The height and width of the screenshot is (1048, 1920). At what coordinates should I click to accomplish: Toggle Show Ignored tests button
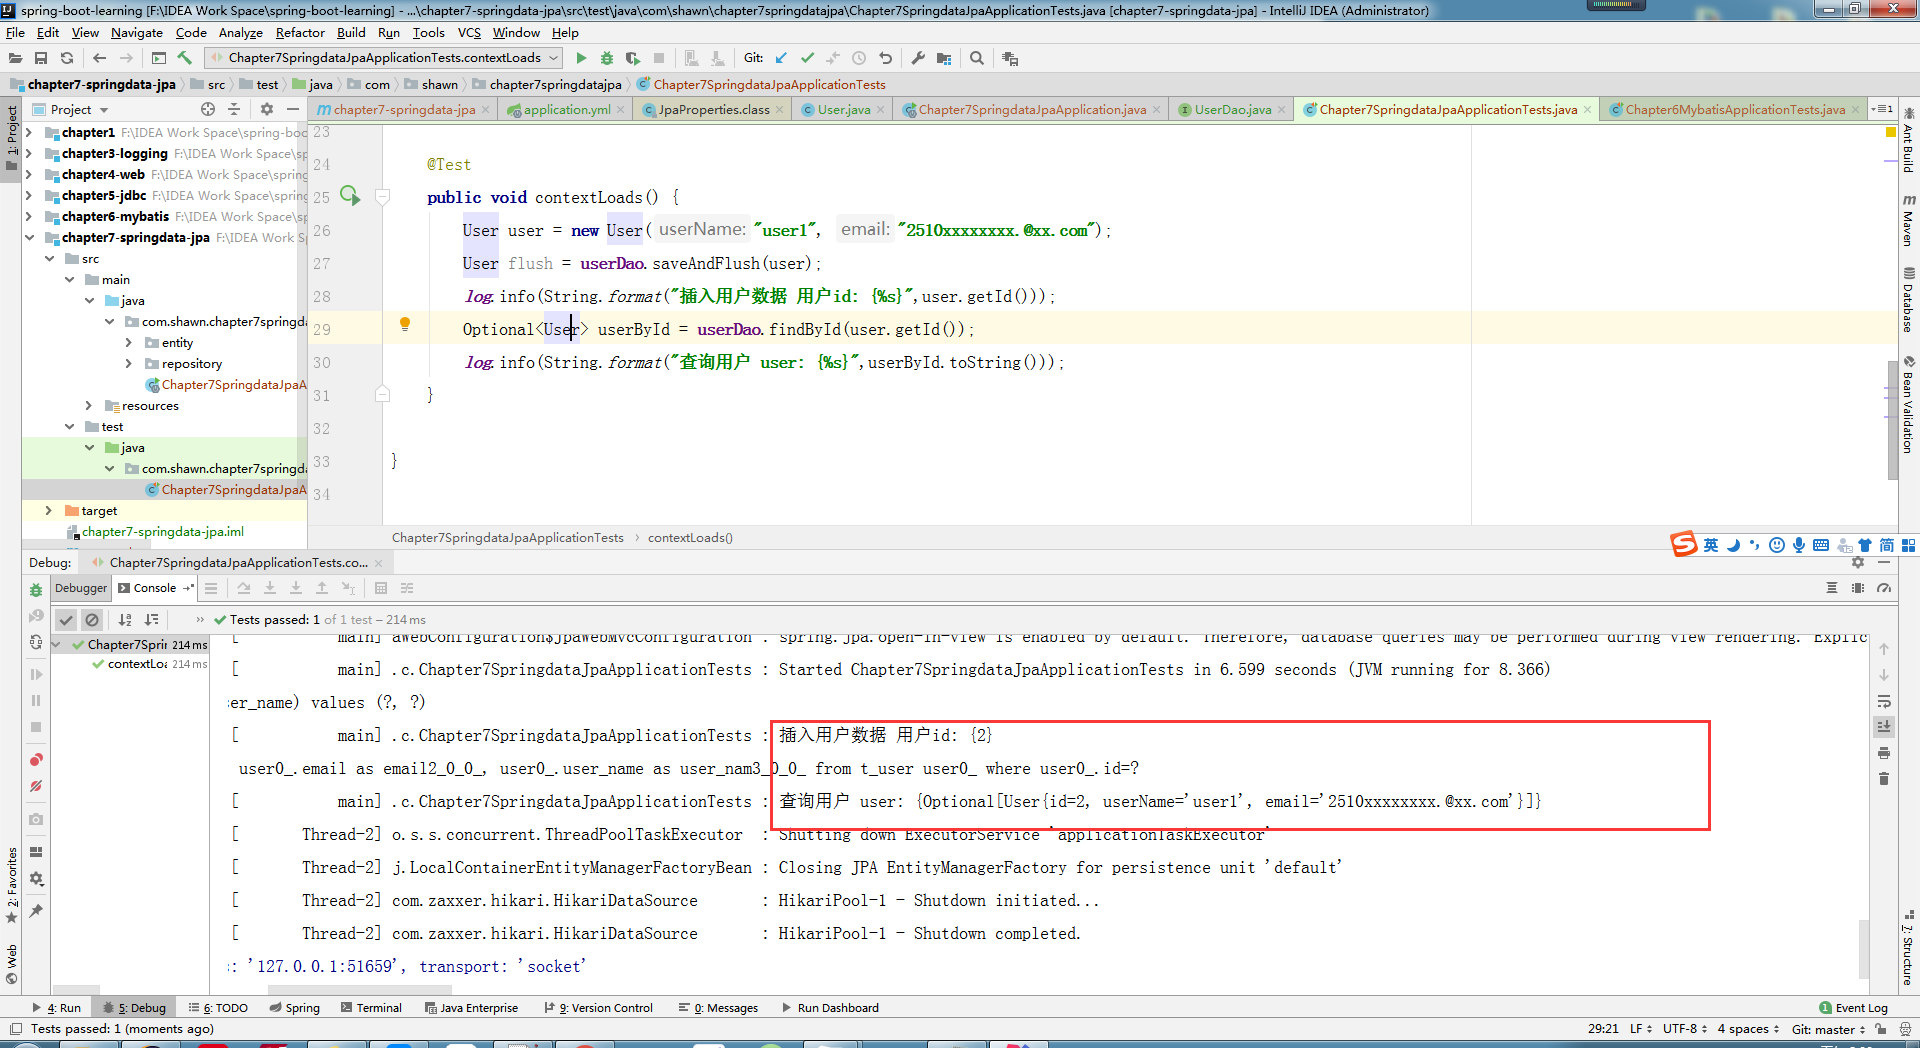point(92,620)
